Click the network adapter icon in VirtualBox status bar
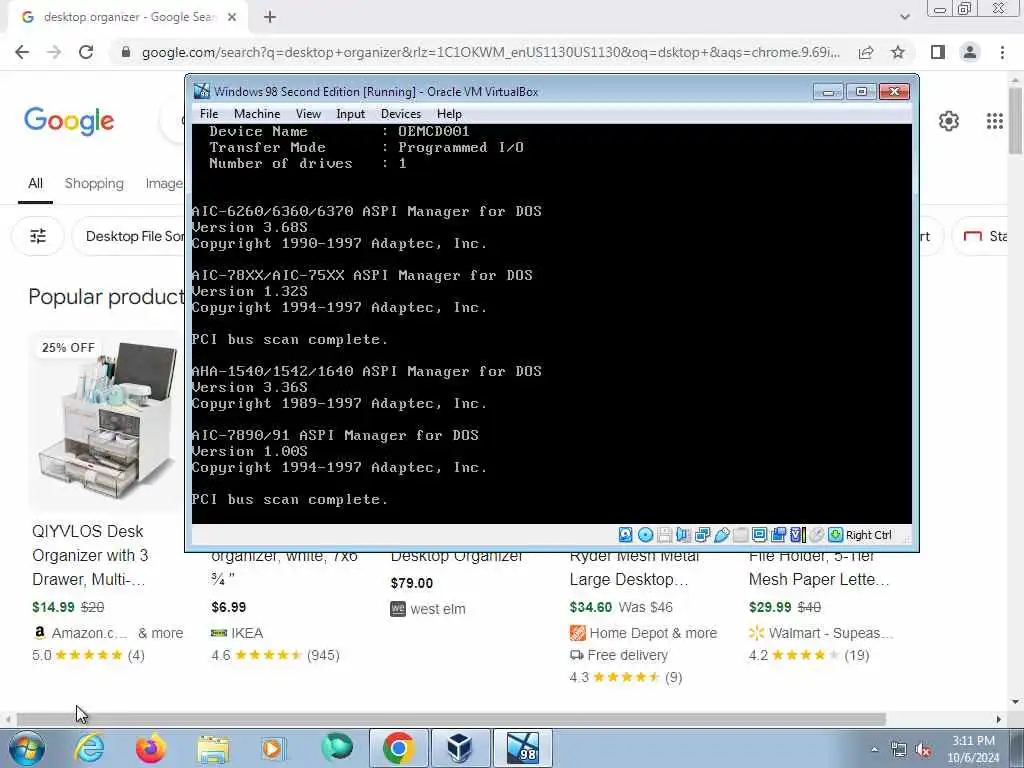 pyautogui.click(x=702, y=535)
